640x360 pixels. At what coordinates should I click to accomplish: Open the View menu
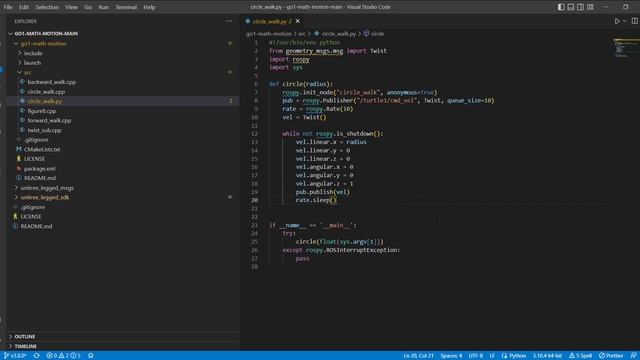click(71, 7)
